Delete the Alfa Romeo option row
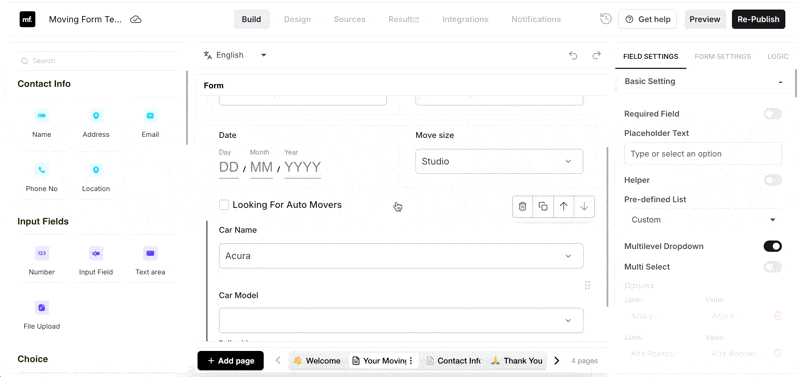800x377 pixels. coord(778,353)
